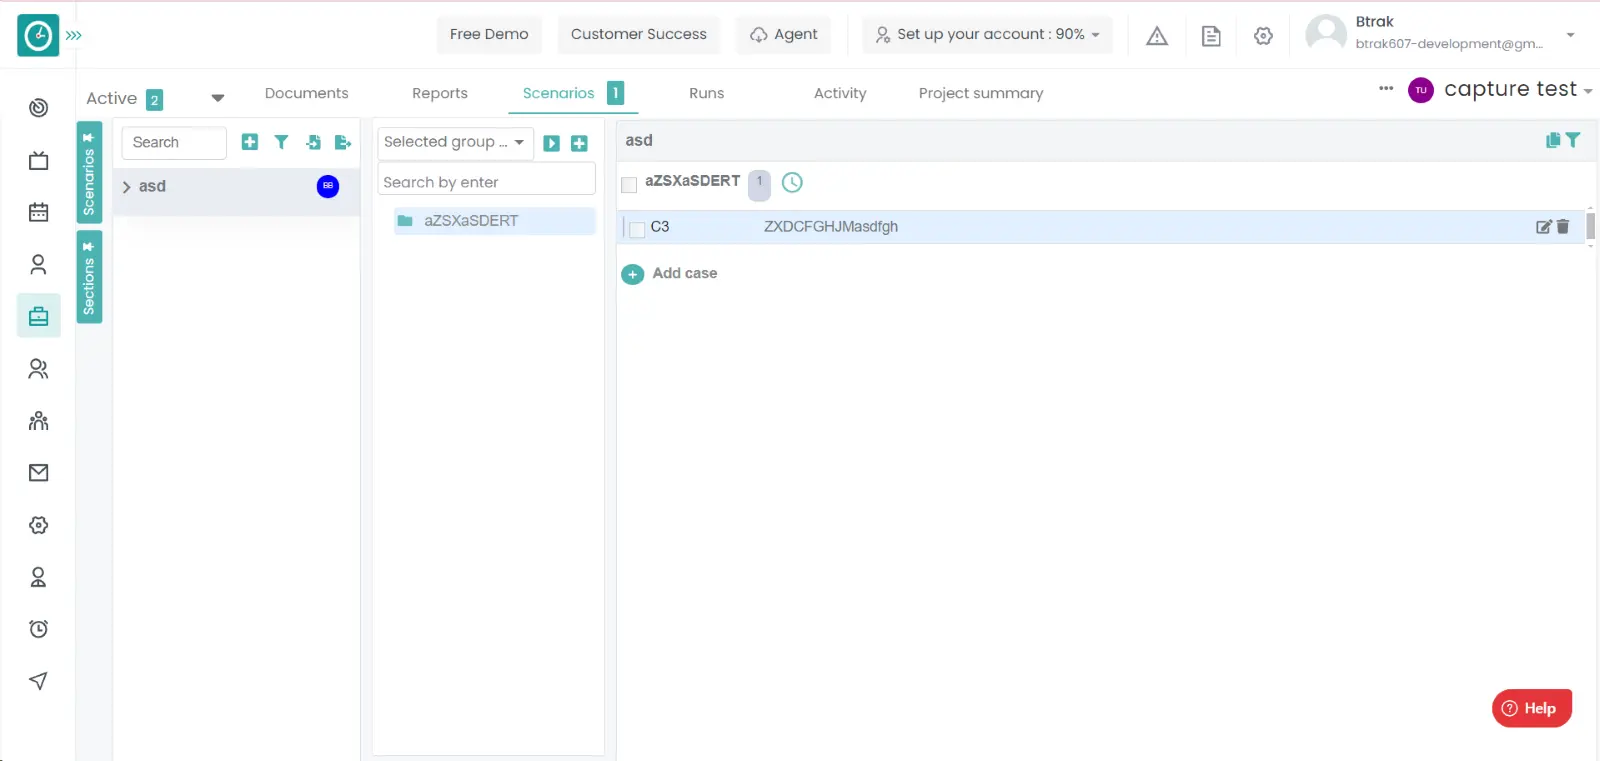The width and height of the screenshot is (1600, 761).
Task: Open the scenario filter funnel icon
Action: (x=281, y=142)
